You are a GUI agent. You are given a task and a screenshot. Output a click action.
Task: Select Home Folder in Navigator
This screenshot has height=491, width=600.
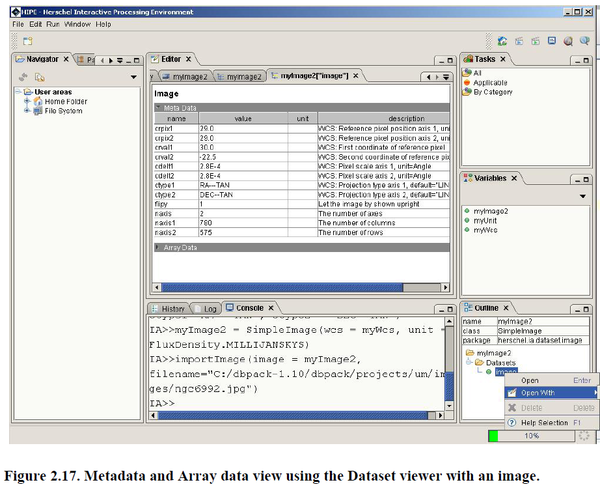pyautogui.click(x=65, y=101)
